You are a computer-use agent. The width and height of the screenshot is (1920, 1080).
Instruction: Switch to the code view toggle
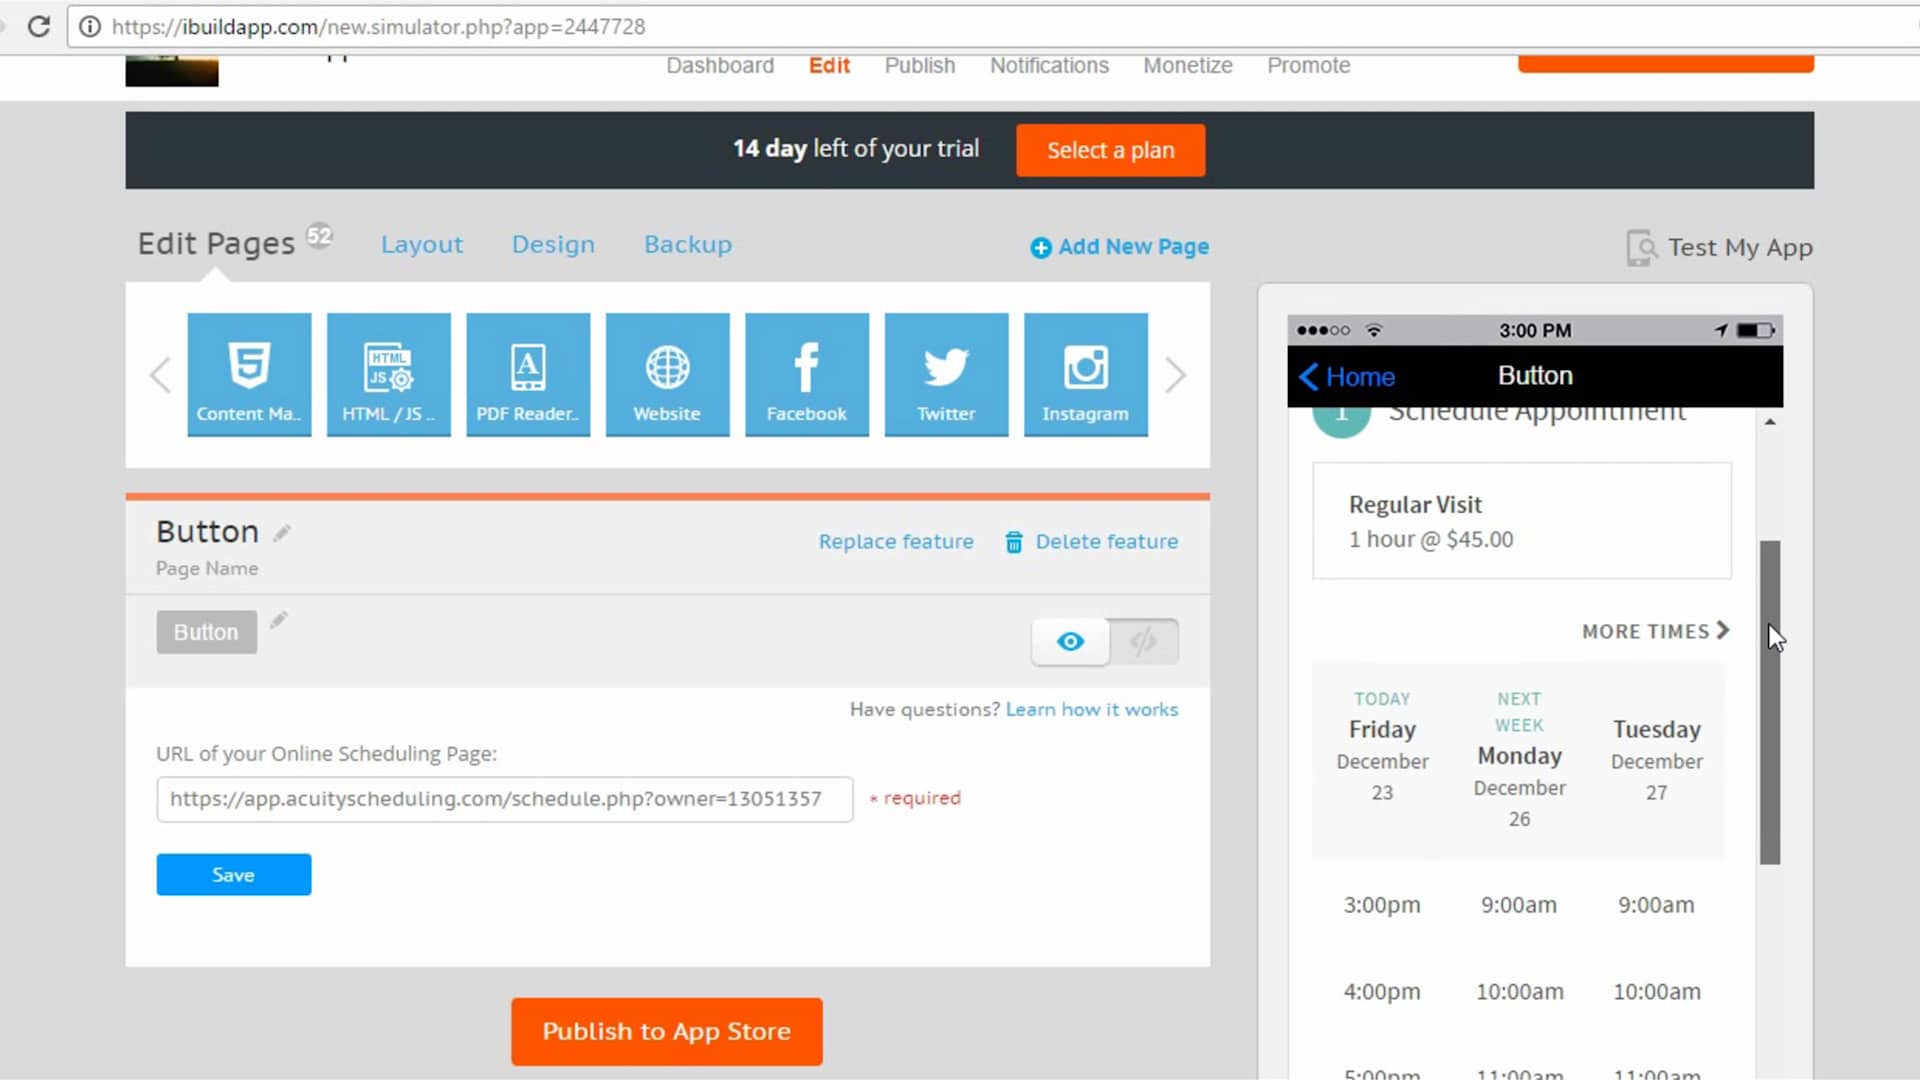coord(1144,641)
